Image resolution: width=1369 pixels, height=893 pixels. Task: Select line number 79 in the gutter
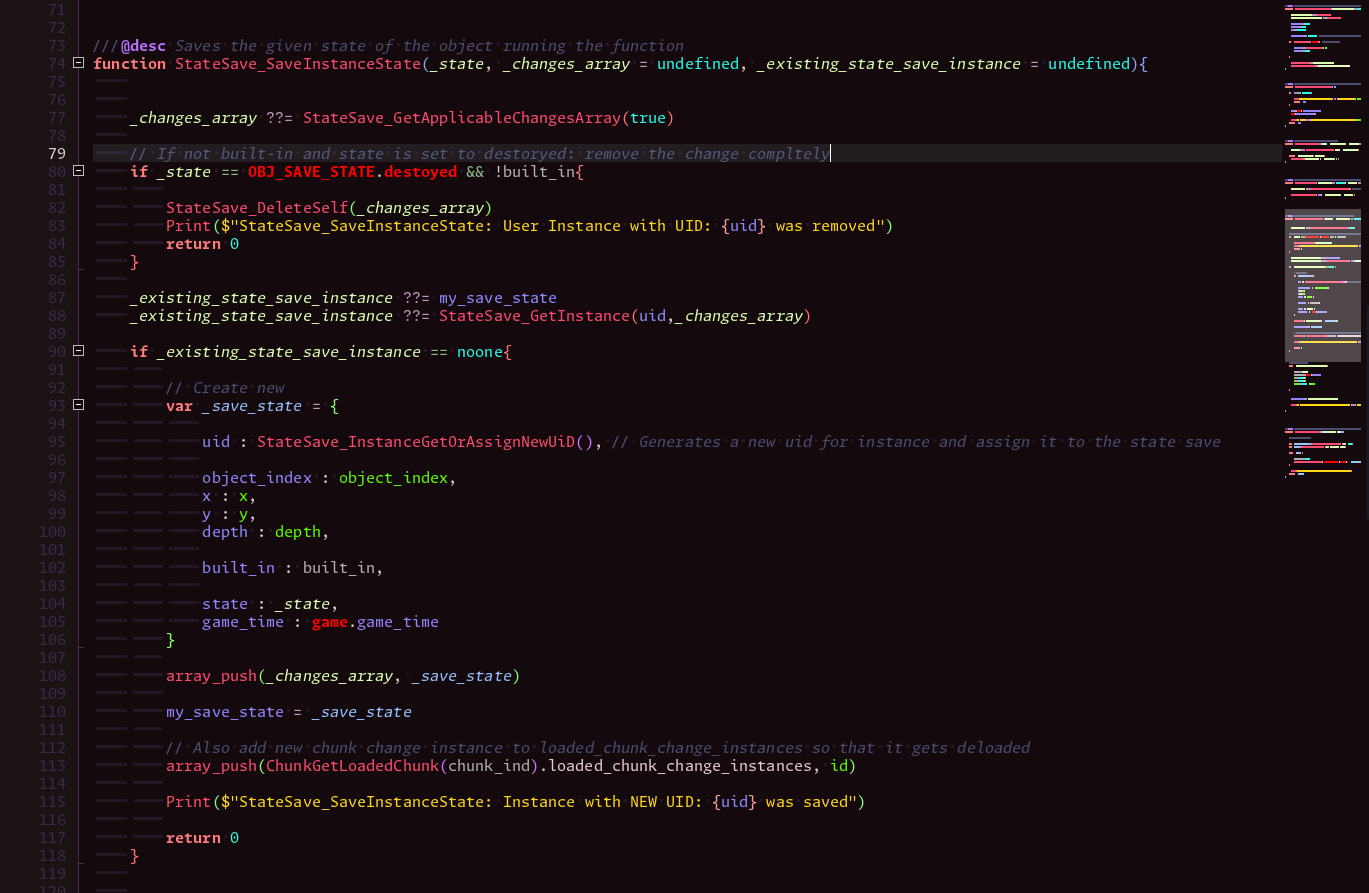pos(56,154)
